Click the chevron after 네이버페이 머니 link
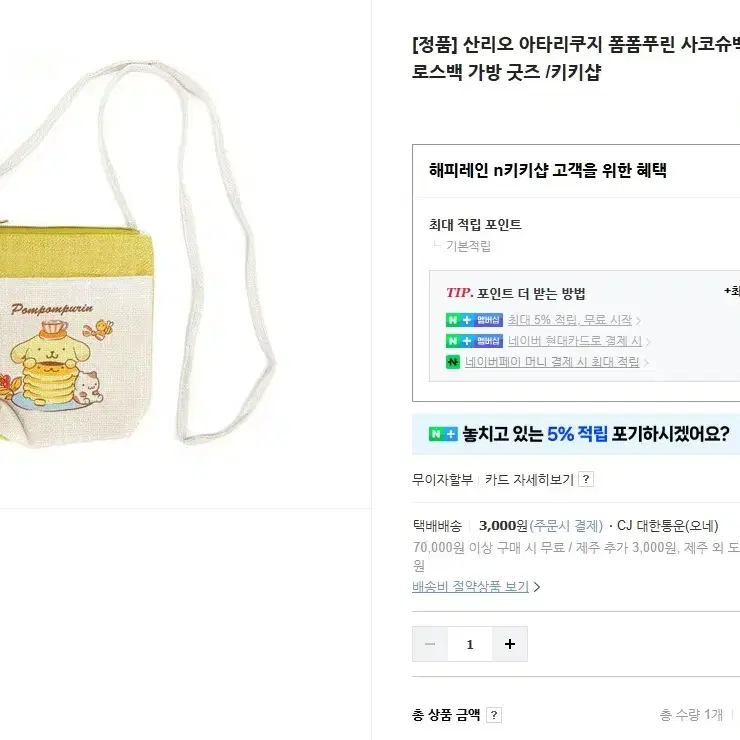Screen dimensions: 740x740 tap(646, 362)
